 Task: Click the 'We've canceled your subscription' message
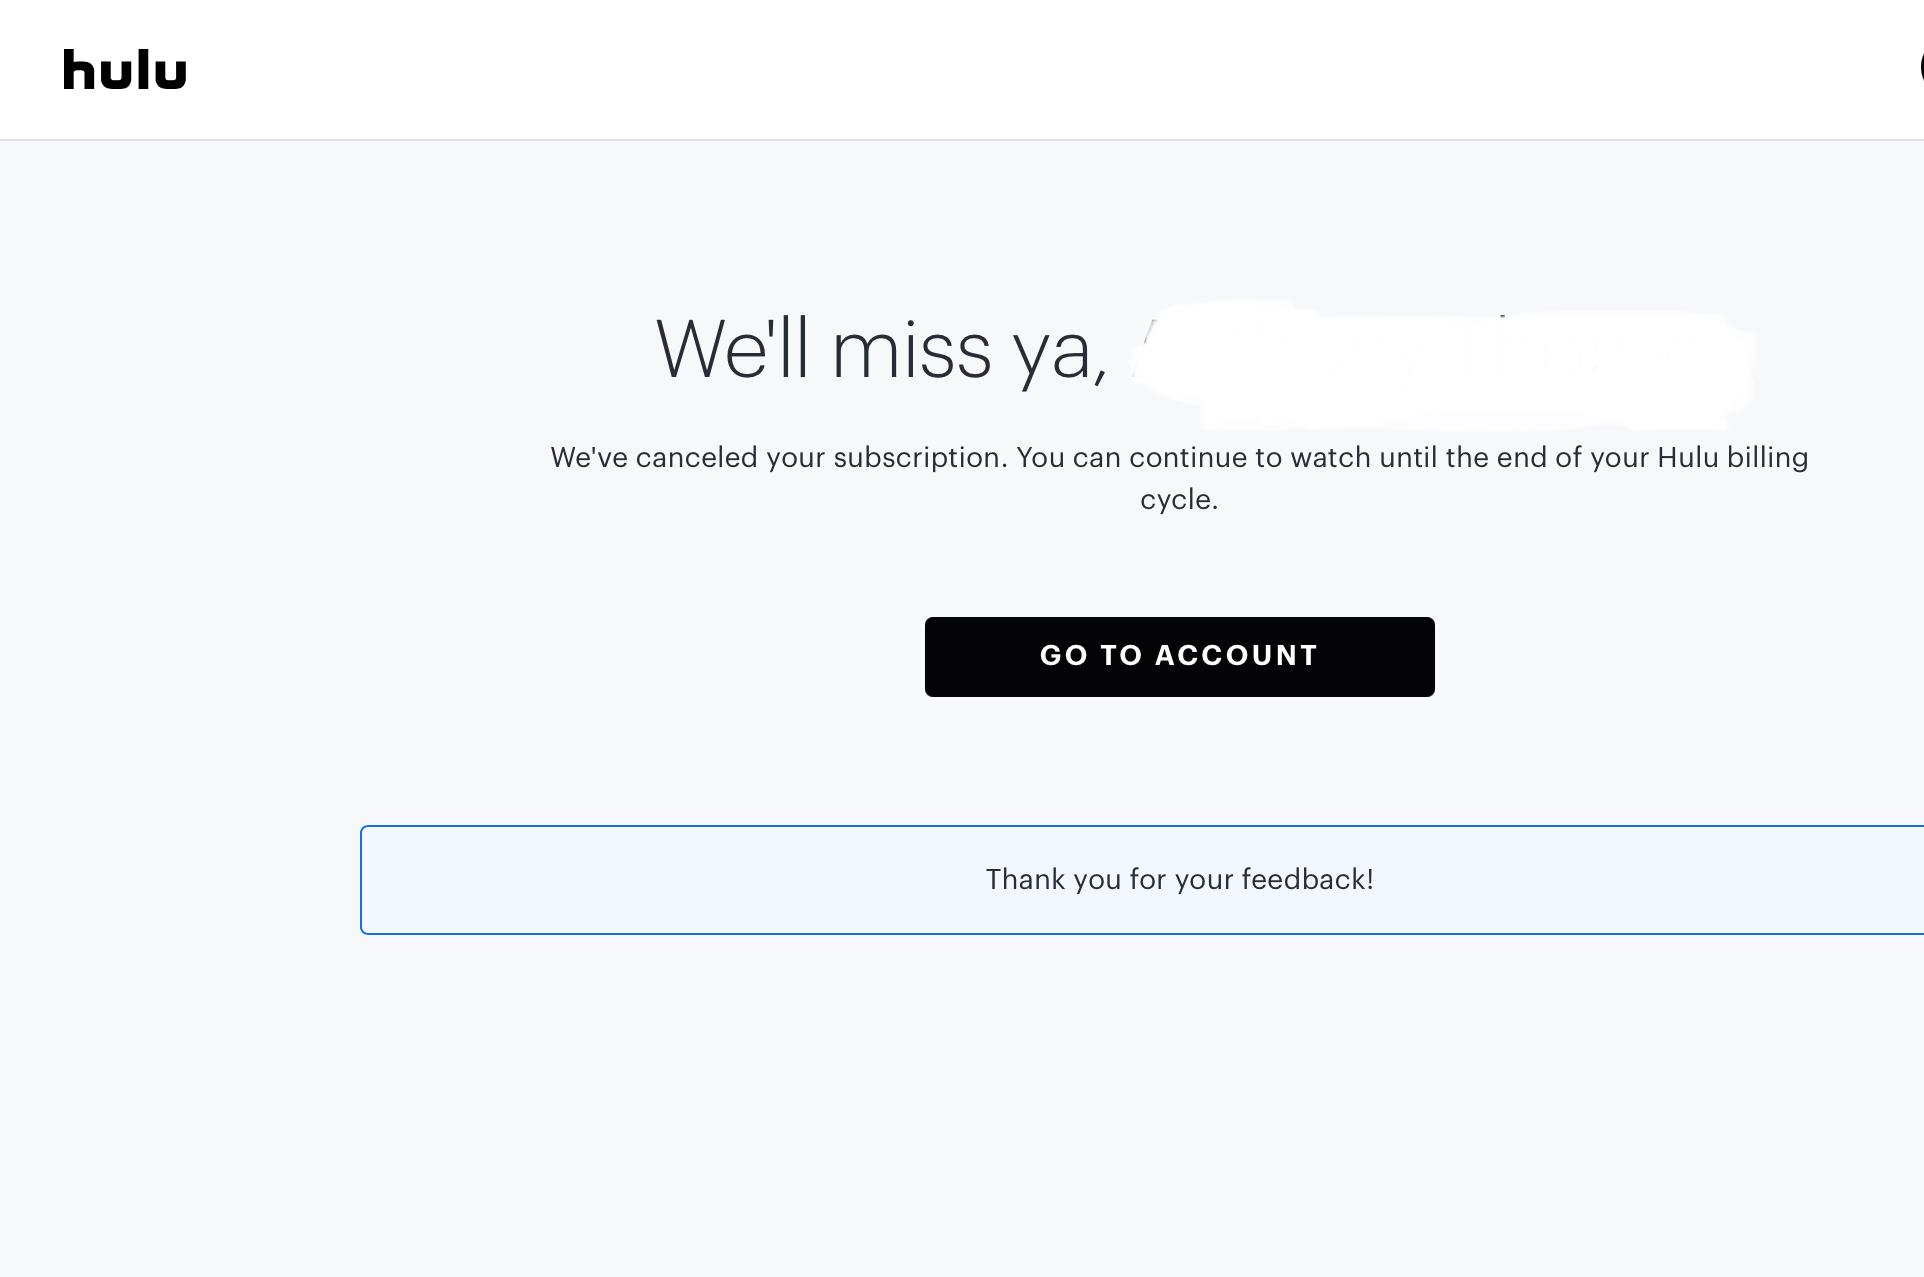point(1179,478)
